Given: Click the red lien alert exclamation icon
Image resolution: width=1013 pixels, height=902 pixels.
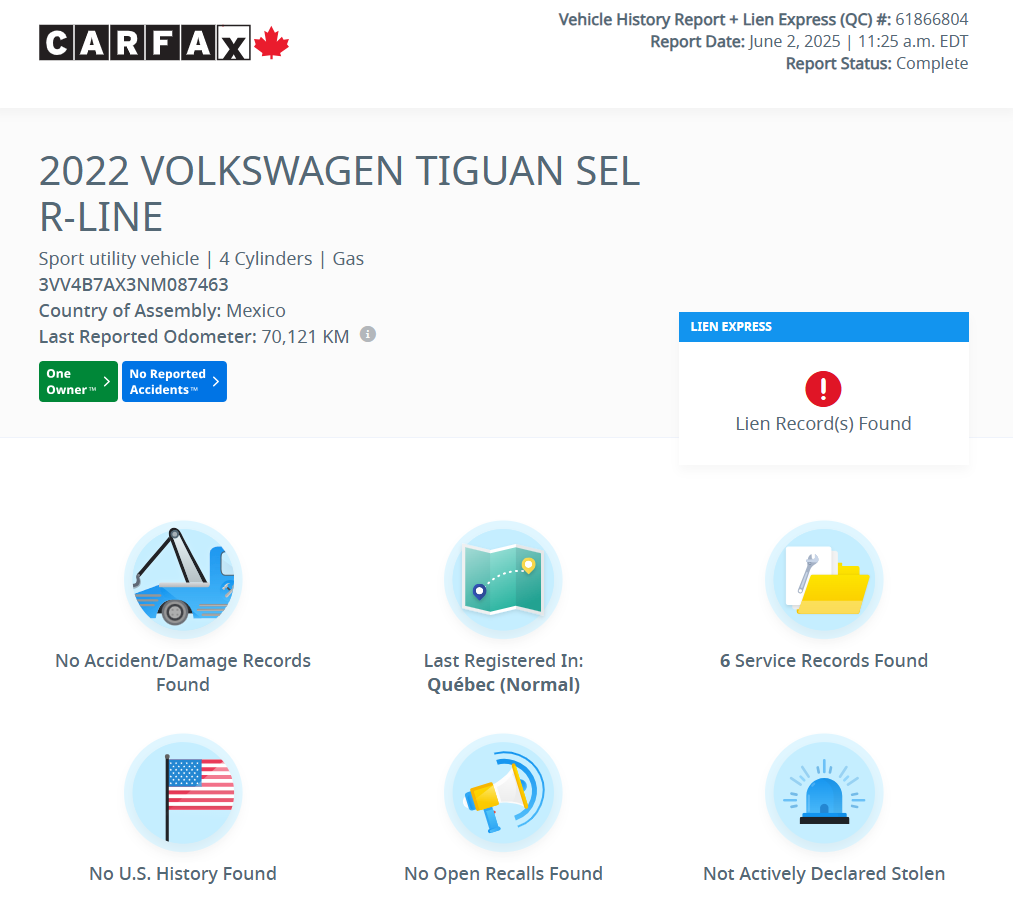Looking at the screenshot, I should pos(823,388).
